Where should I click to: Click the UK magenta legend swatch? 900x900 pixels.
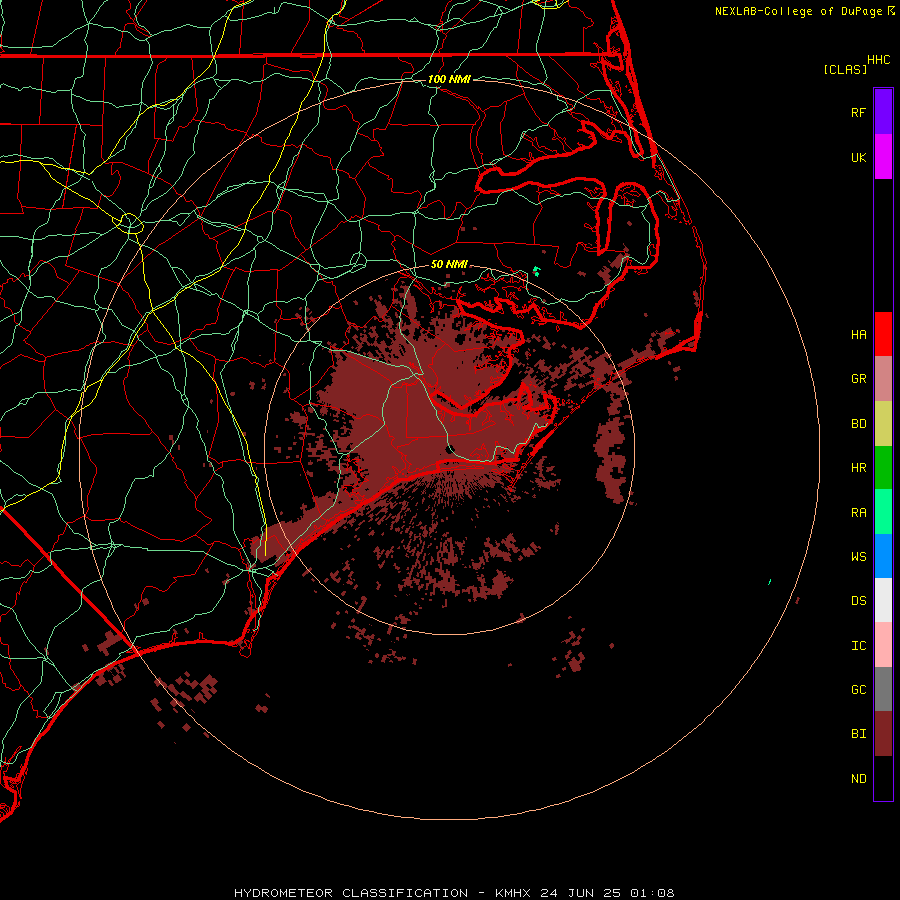tap(883, 157)
